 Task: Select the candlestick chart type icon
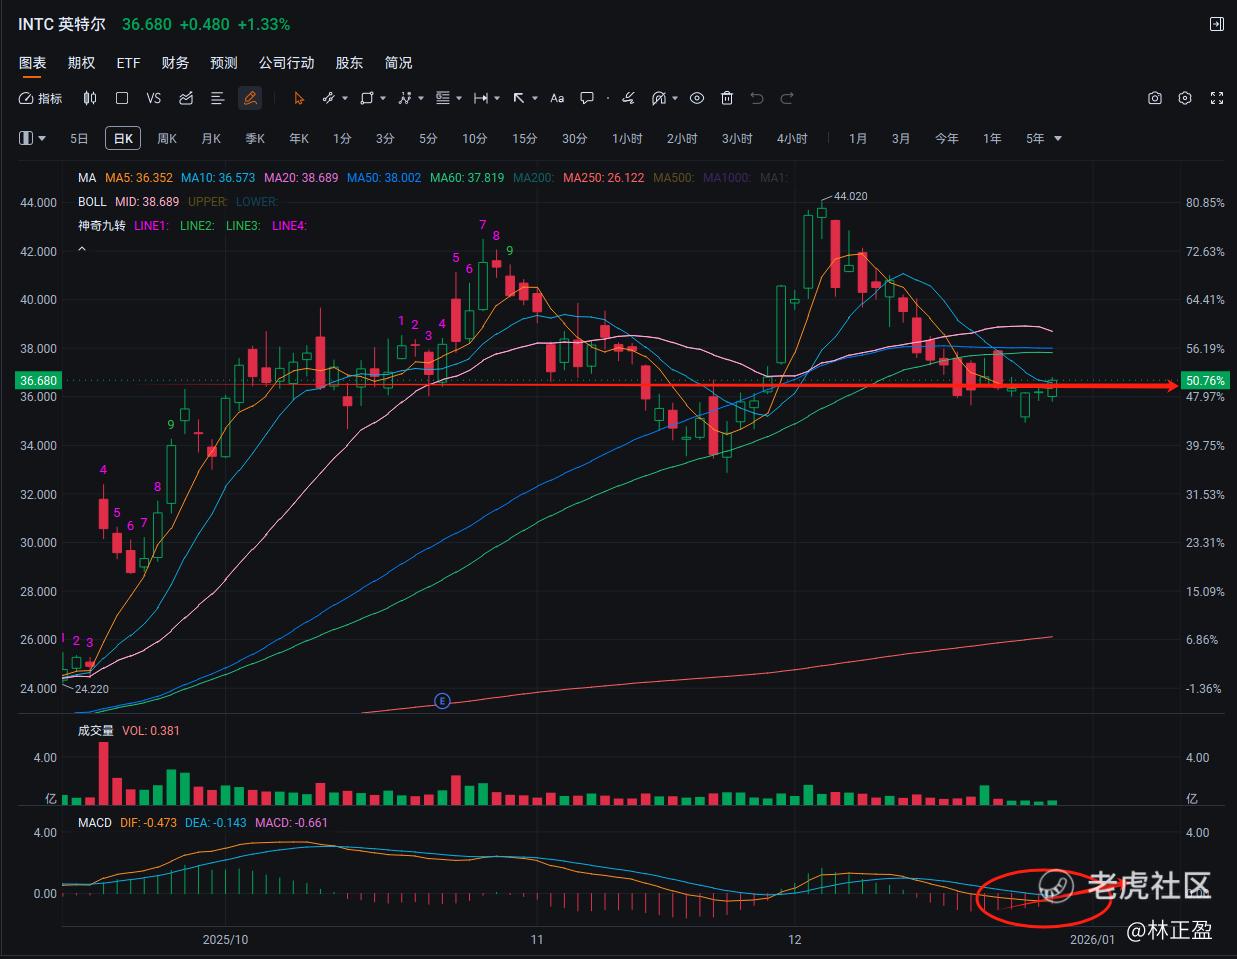point(90,98)
